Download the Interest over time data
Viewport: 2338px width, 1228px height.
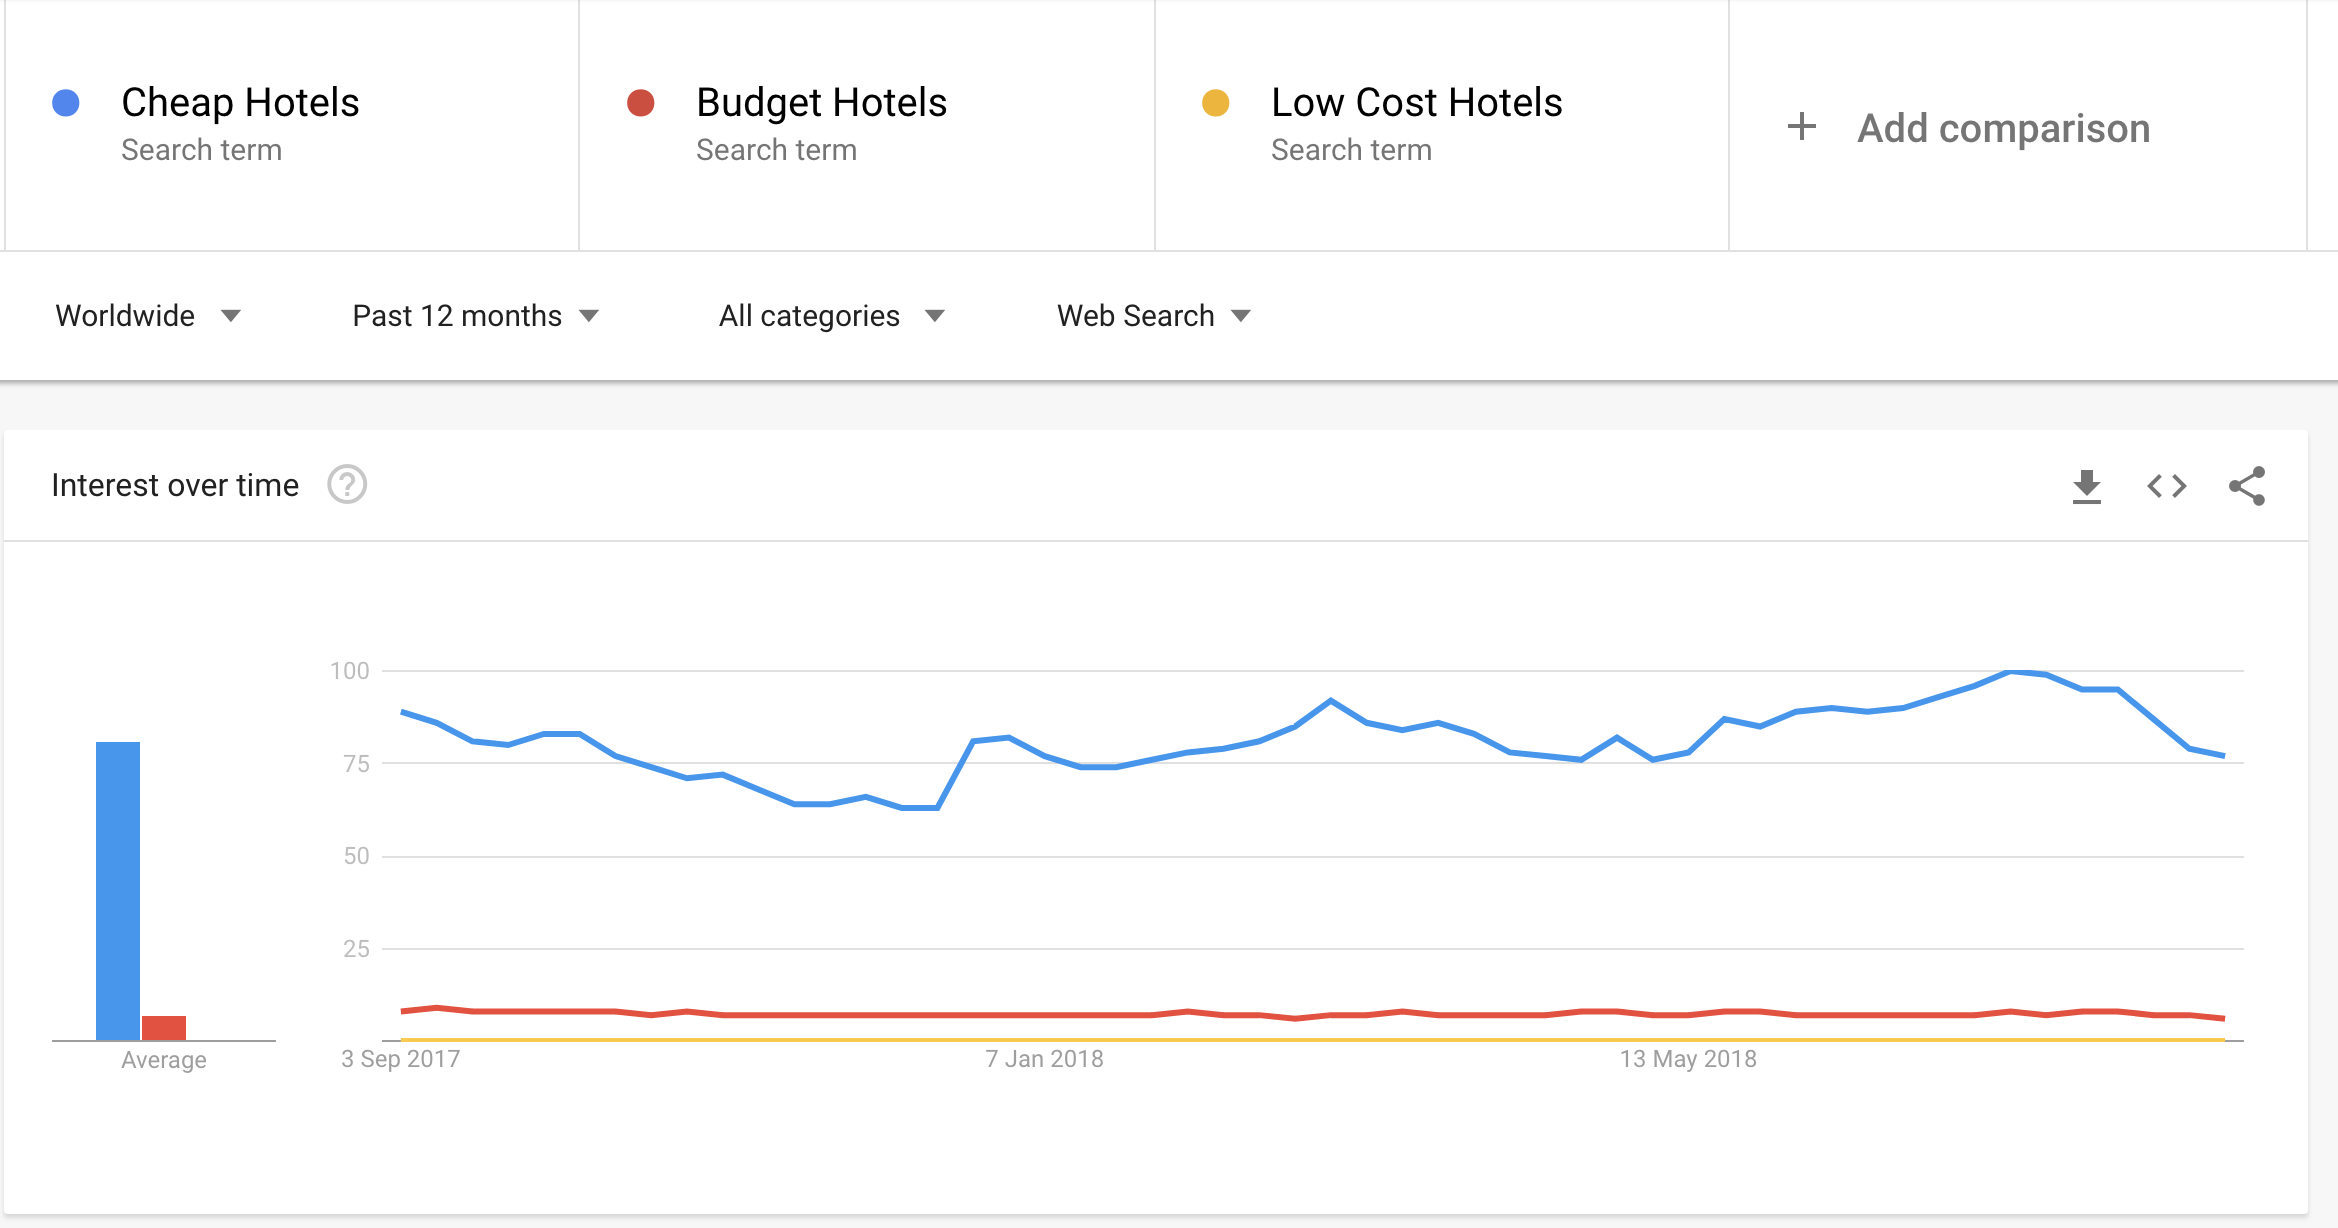tap(2086, 487)
